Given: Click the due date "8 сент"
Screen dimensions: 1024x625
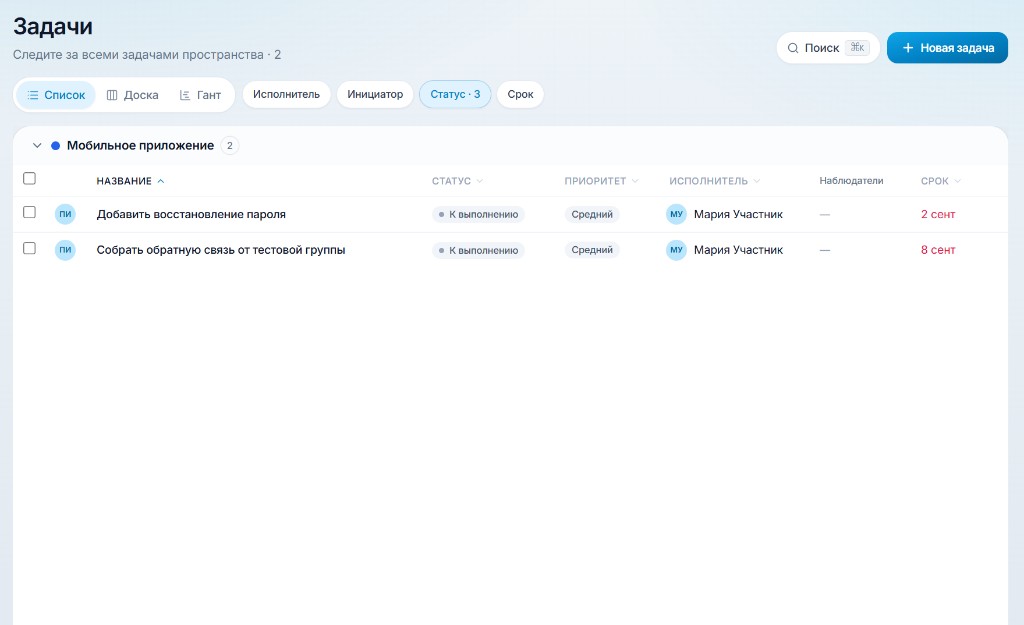Looking at the screenshot, I should (938, 249).
